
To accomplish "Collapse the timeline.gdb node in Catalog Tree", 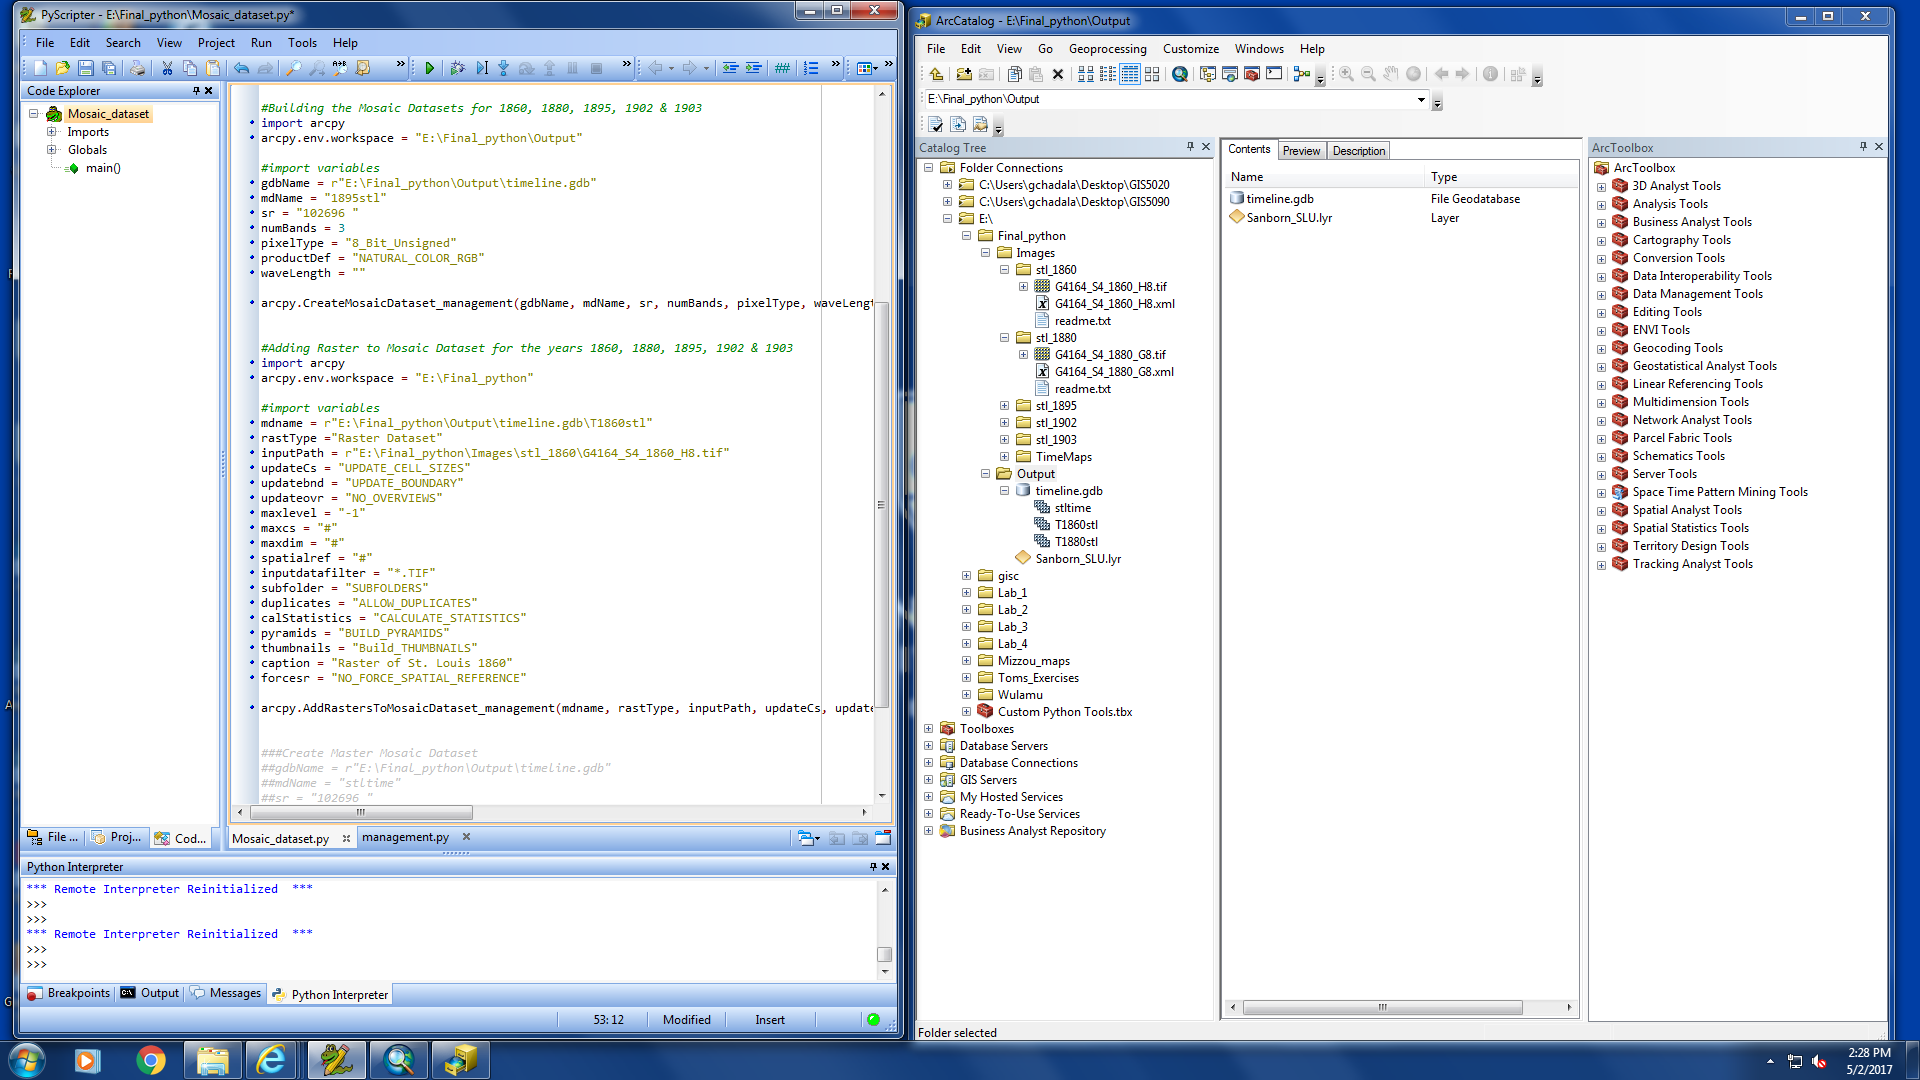I will pyautogui.click(x=1004, y=491).
